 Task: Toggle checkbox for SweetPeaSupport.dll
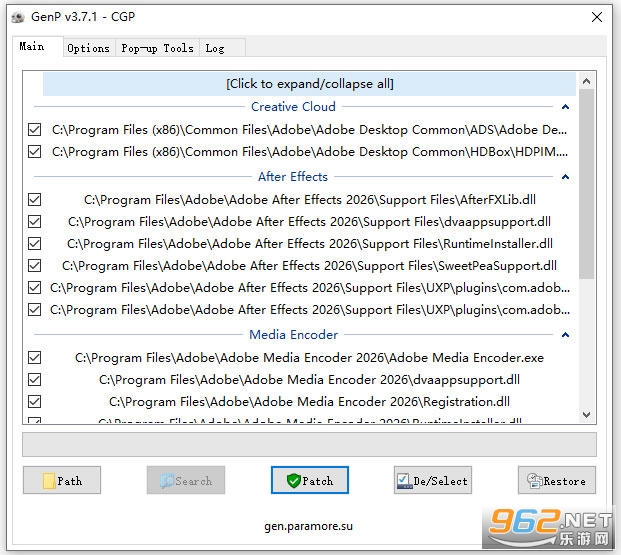coord(34,265)
